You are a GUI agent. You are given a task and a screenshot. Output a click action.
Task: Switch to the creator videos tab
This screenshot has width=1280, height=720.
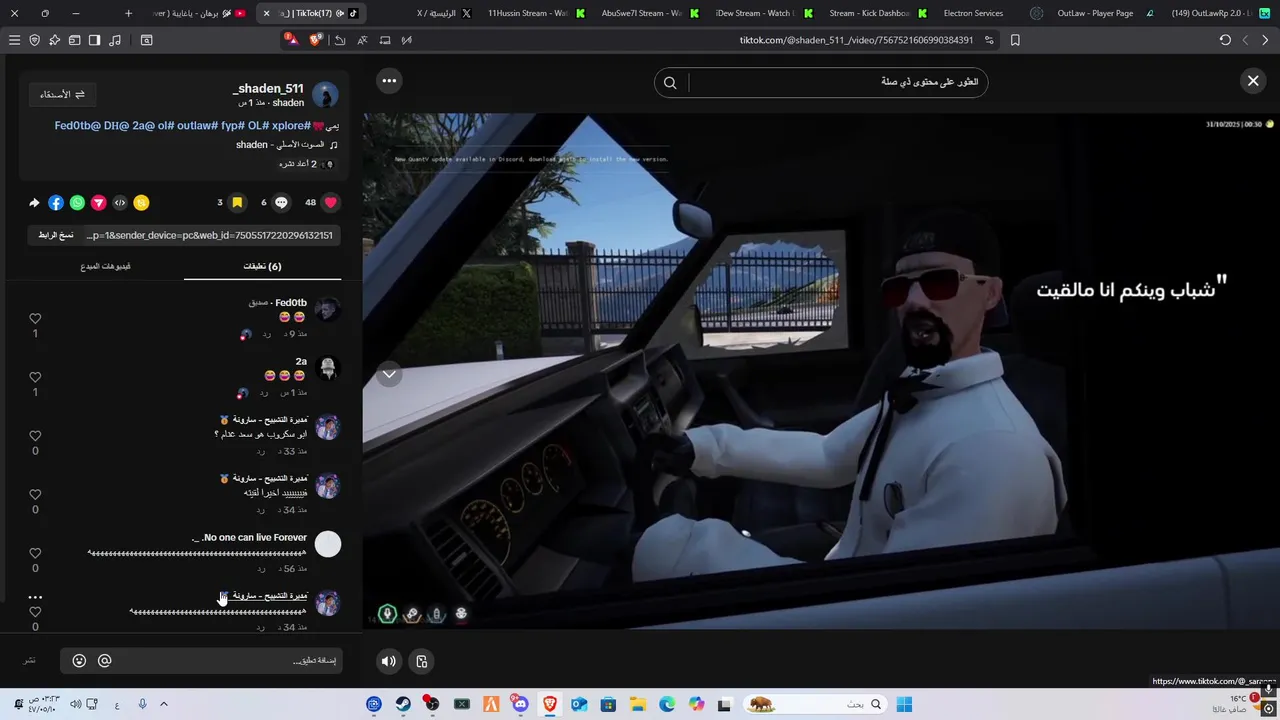coord(105,266)
